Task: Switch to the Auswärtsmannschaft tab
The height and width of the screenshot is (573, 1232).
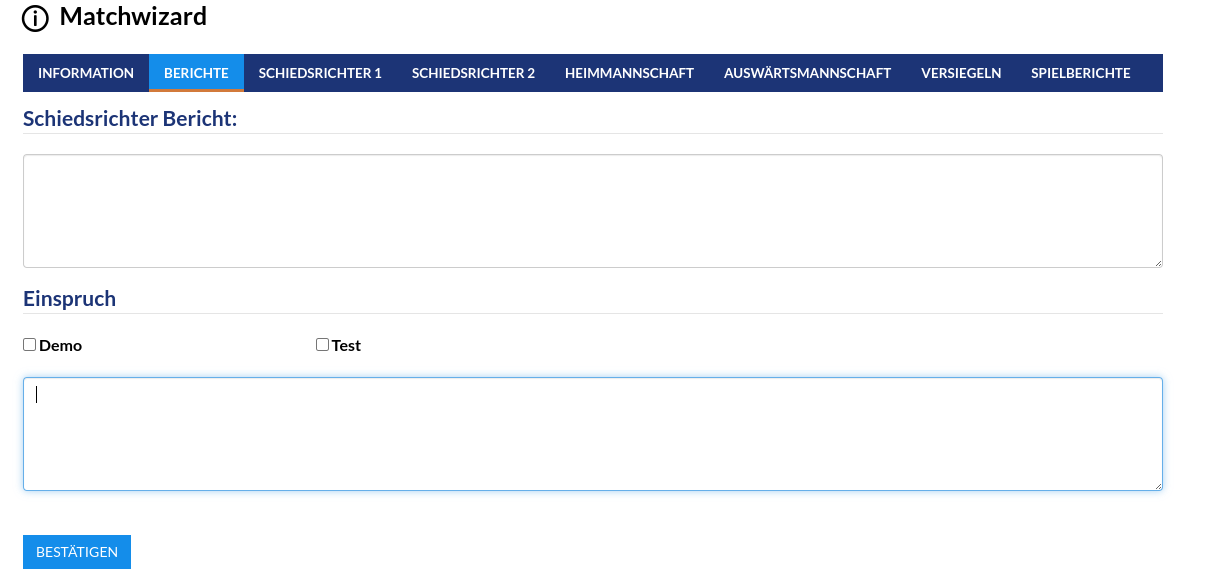Action: pyautogui.click(x=807, y=73)
